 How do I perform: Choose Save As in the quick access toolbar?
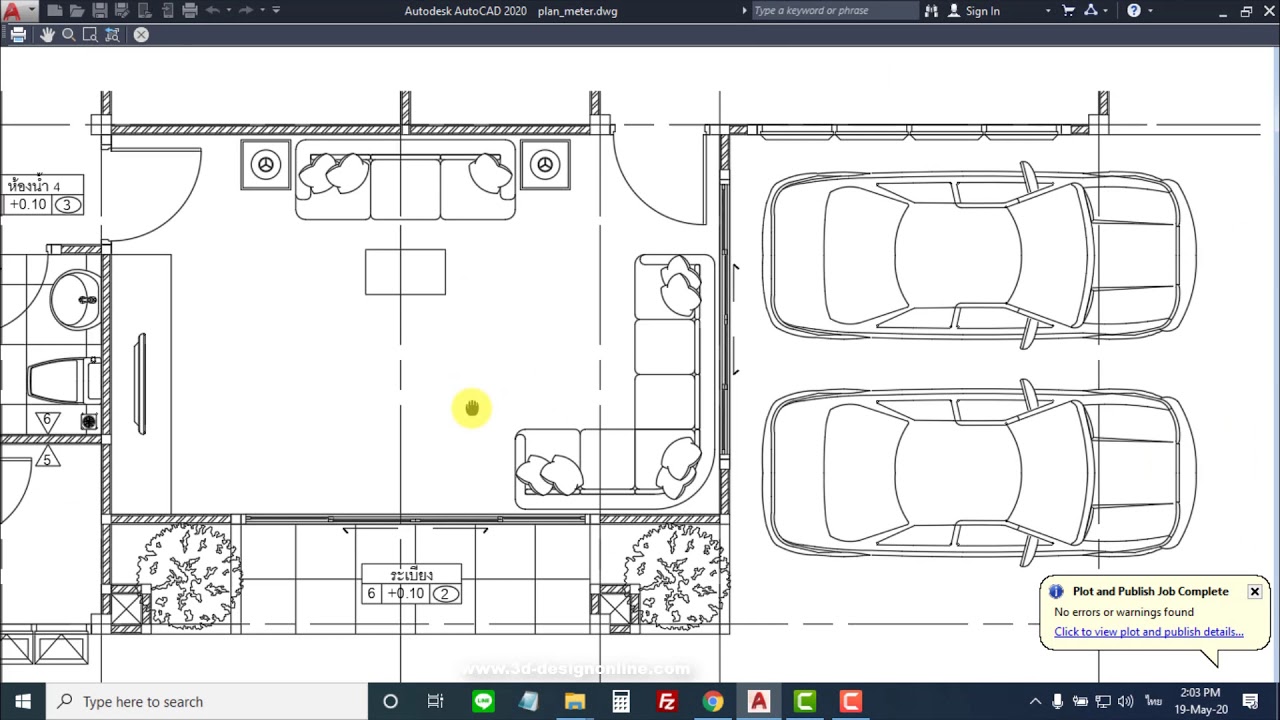121,10
